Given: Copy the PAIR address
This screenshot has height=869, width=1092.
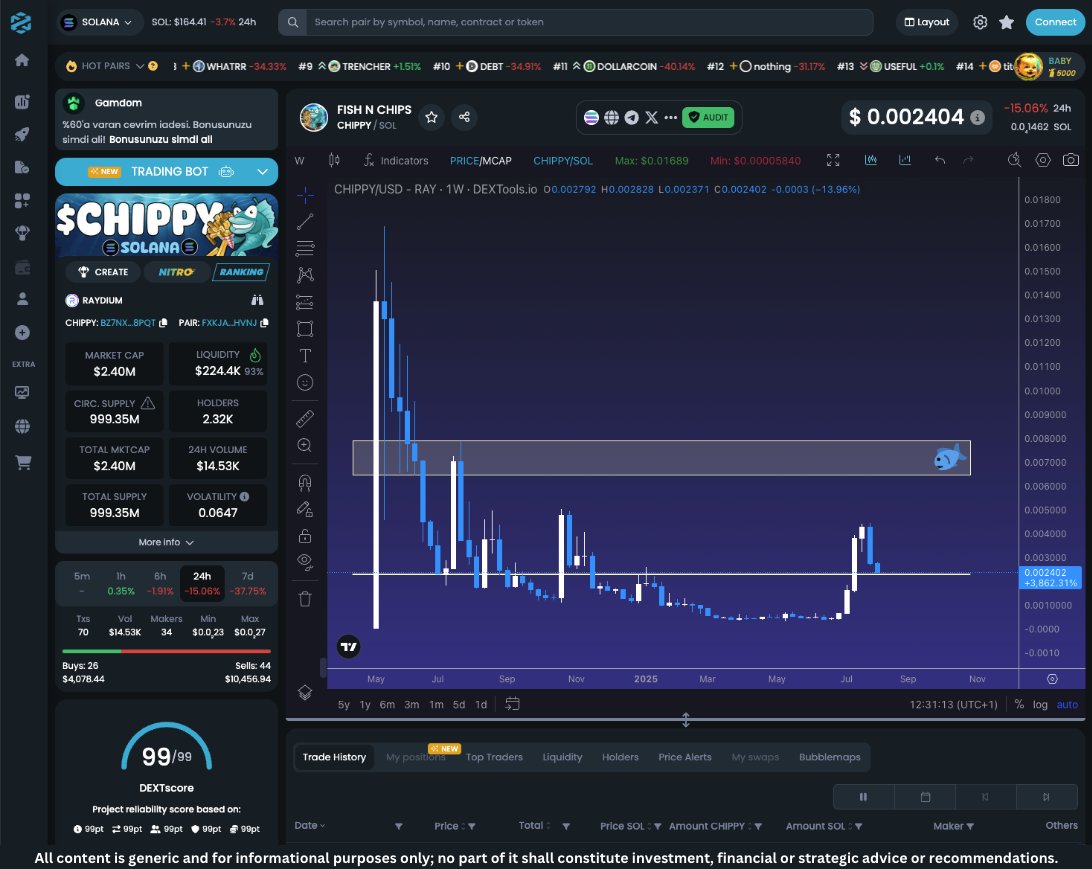Looking at the screenshot, I should tap(264, 323).
